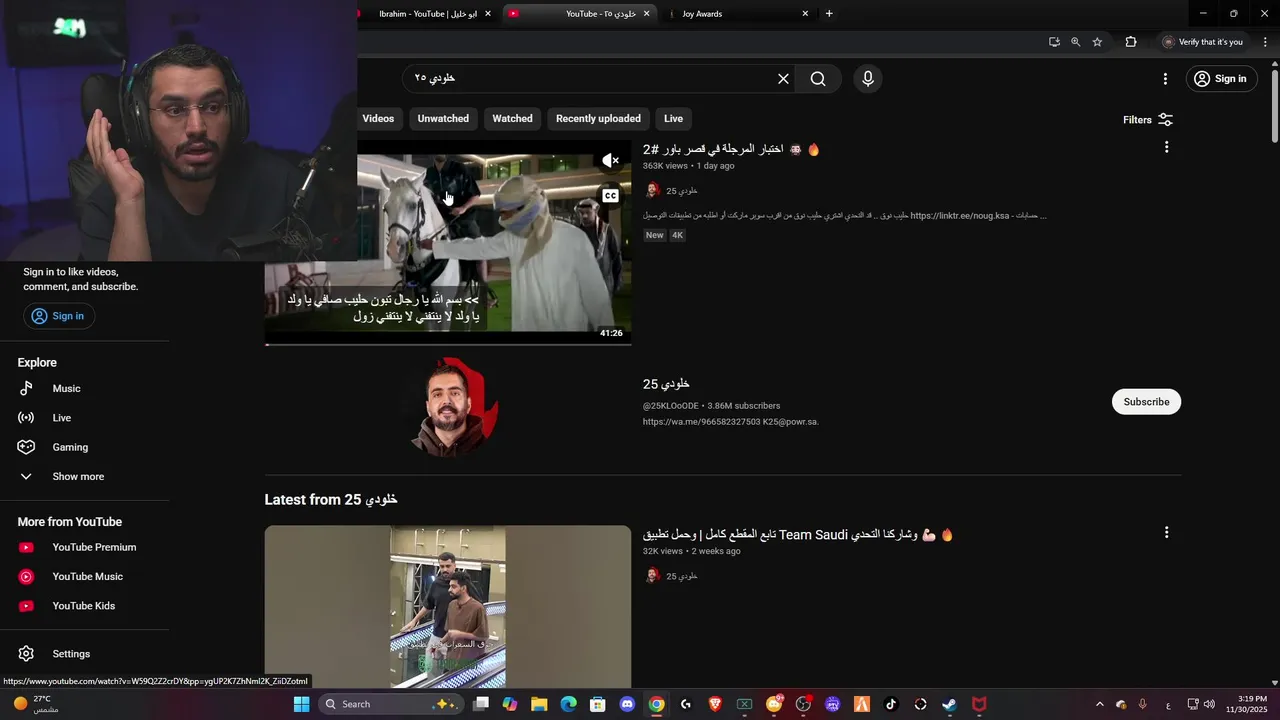Clear the search query with the X
This screenshot has width=1280, height=720.
[x=783, y=79]
